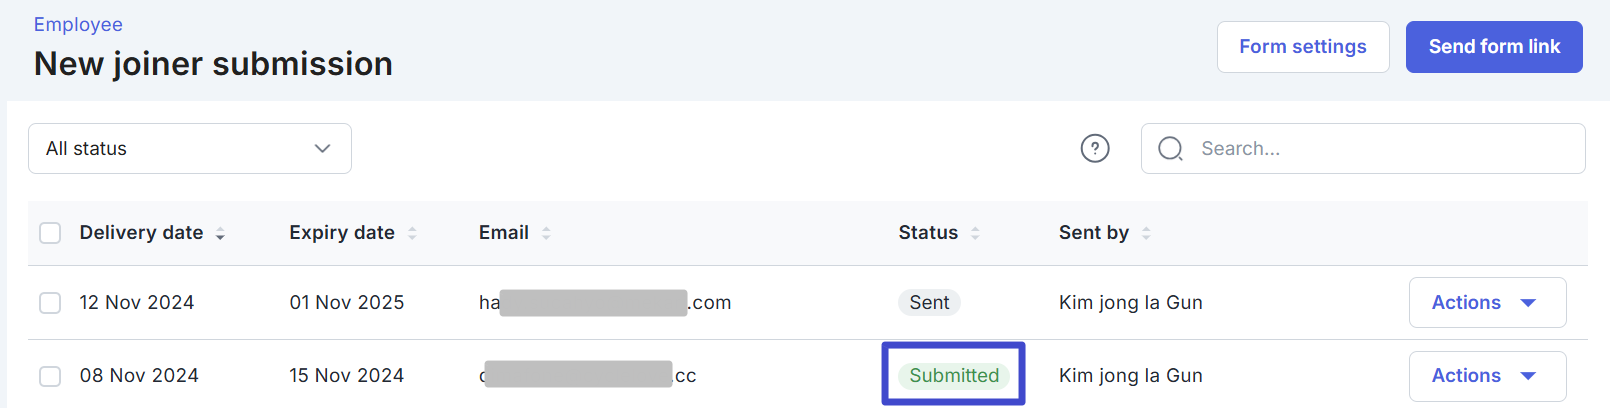Sort by Status column arrows
The width and height of the screenshot is (1610, 408).
(975, 233)
